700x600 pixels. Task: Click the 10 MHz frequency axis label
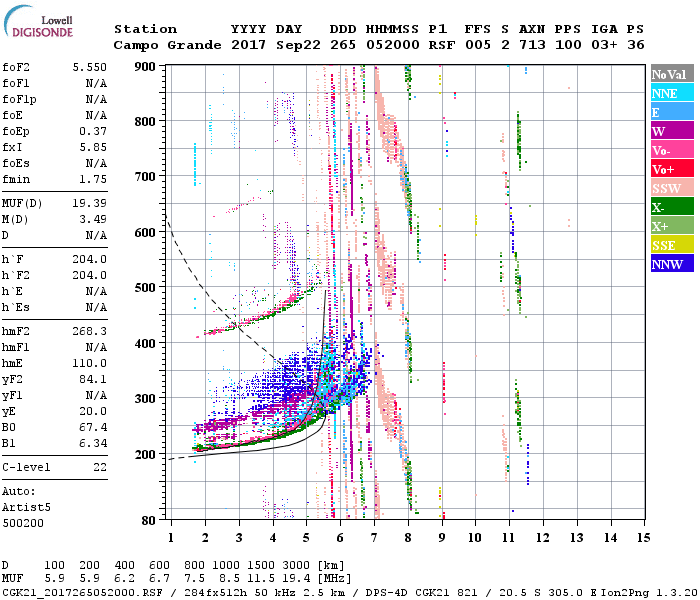475,538
